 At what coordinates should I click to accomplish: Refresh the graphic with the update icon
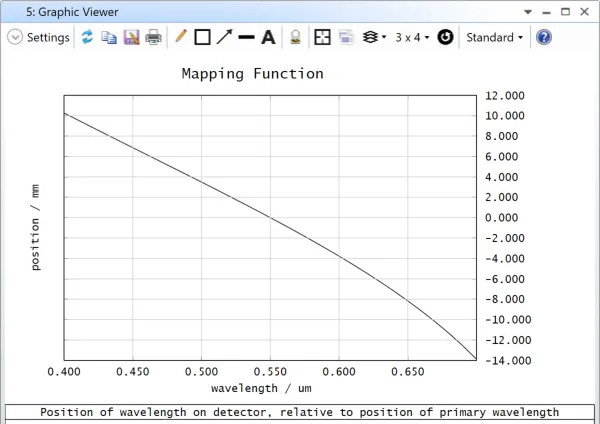87,37
